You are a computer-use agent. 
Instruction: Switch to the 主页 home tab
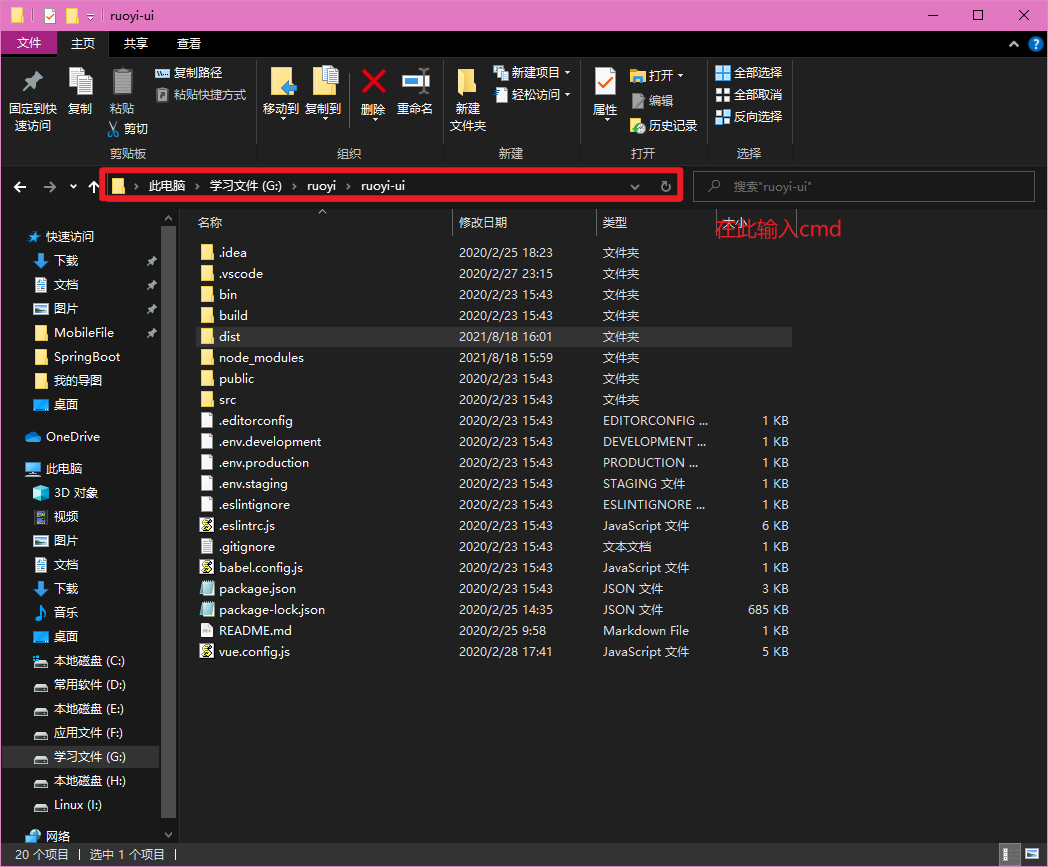[x=83, y=43]
